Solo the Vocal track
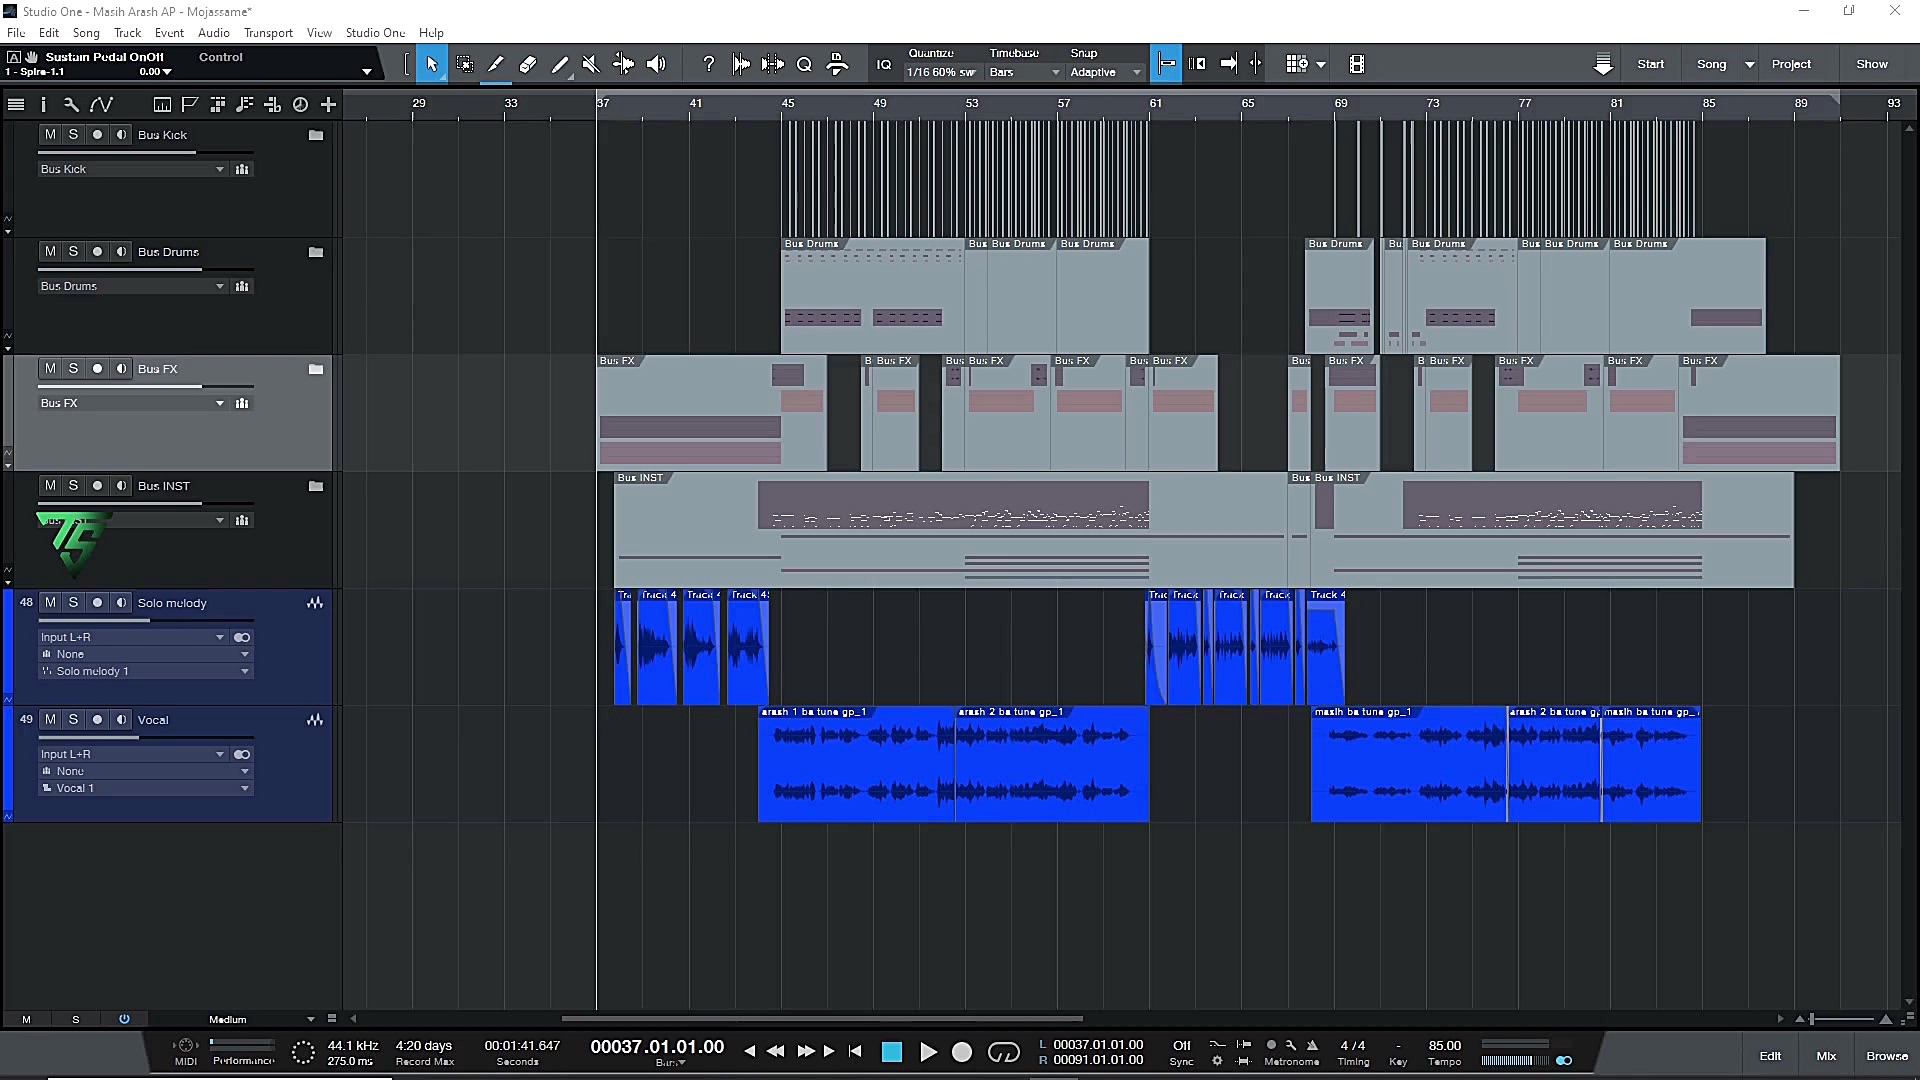 [x=73, y=720]
